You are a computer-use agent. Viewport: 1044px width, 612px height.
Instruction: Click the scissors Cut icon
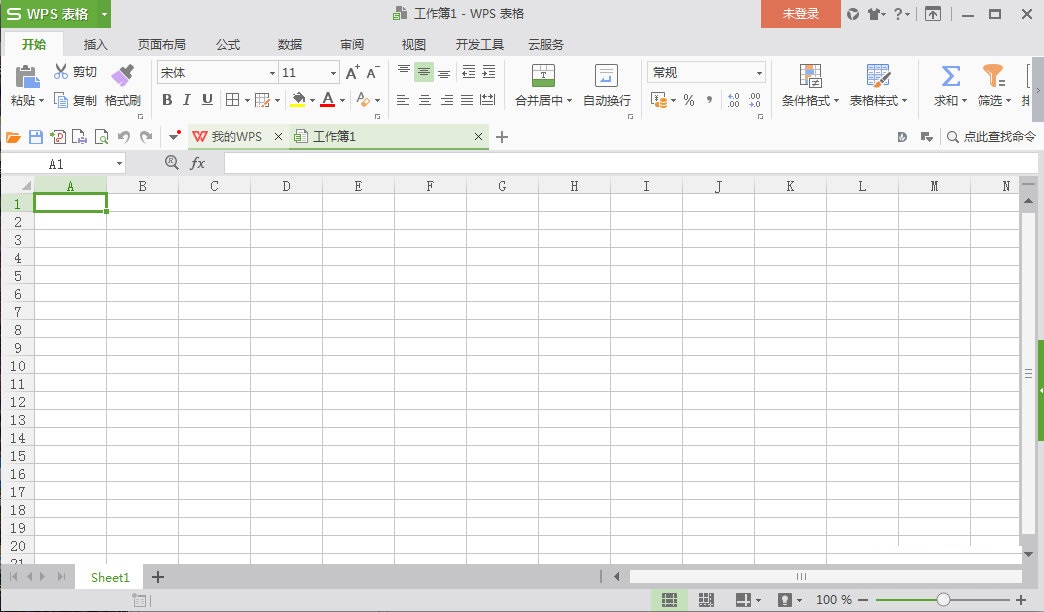point(61,72)
